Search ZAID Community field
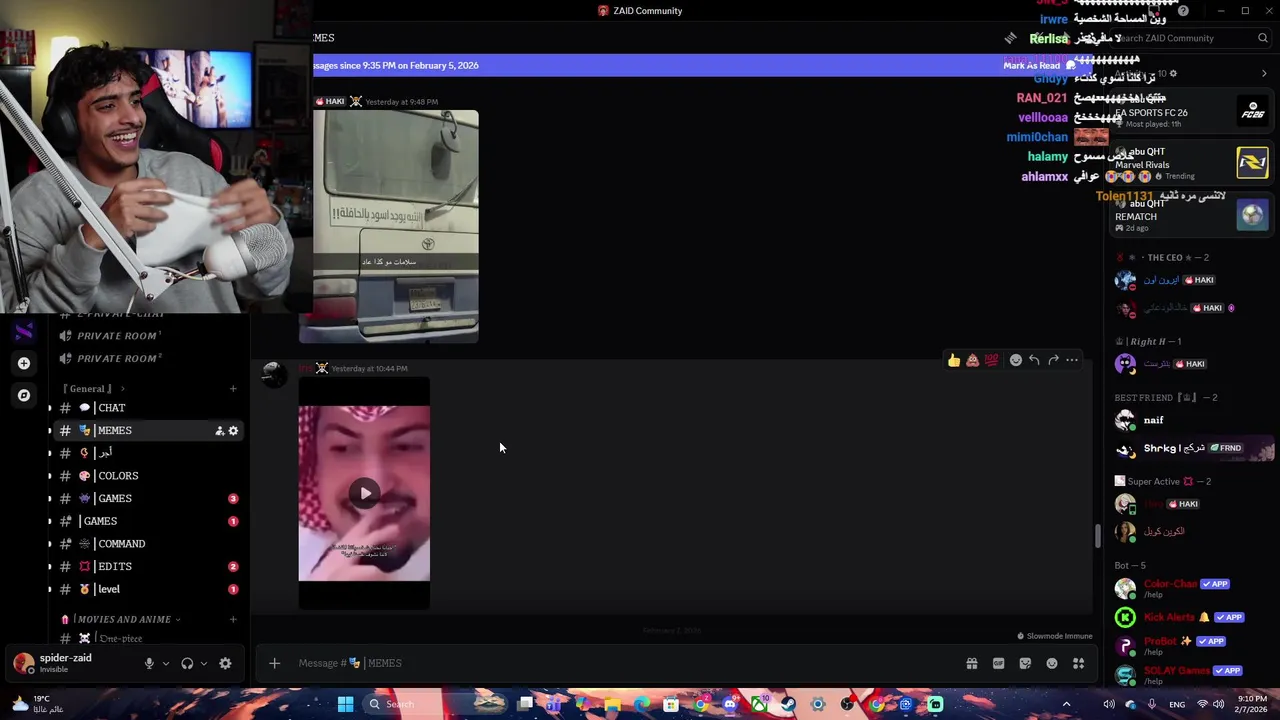The image size is (1280, 720). [1190, 38]
